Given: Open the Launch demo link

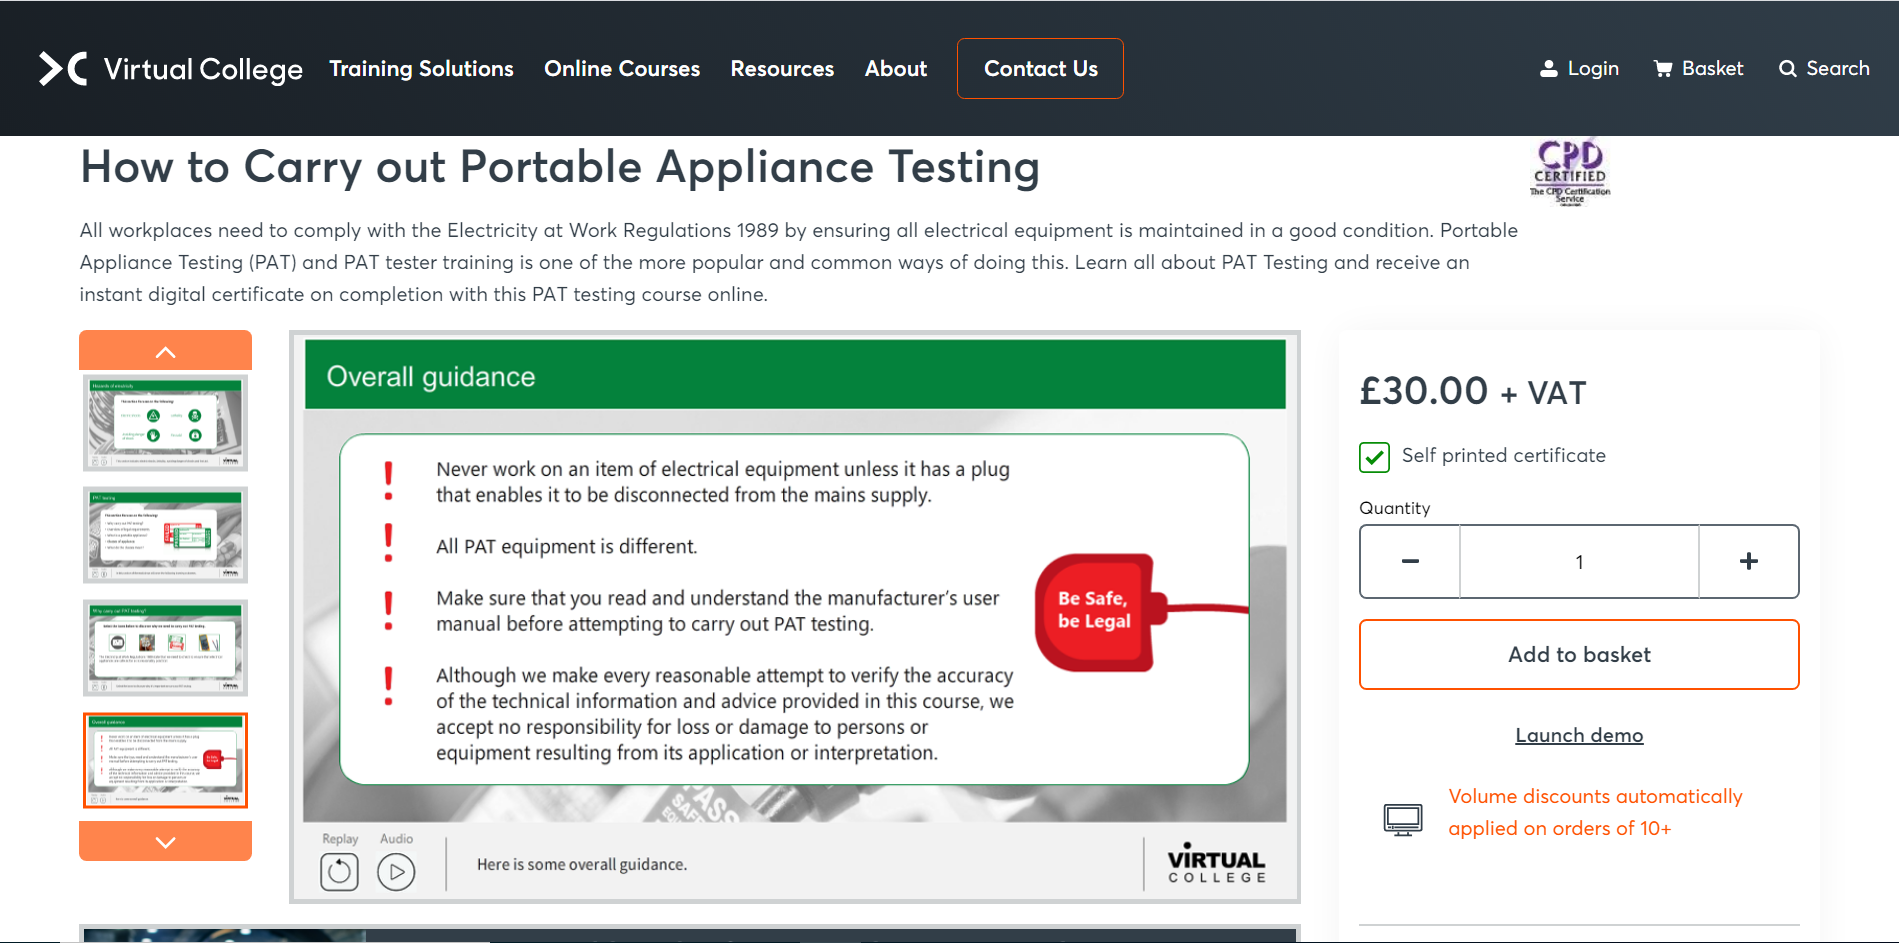Looking at the screenshot, I should point(1578,736).
